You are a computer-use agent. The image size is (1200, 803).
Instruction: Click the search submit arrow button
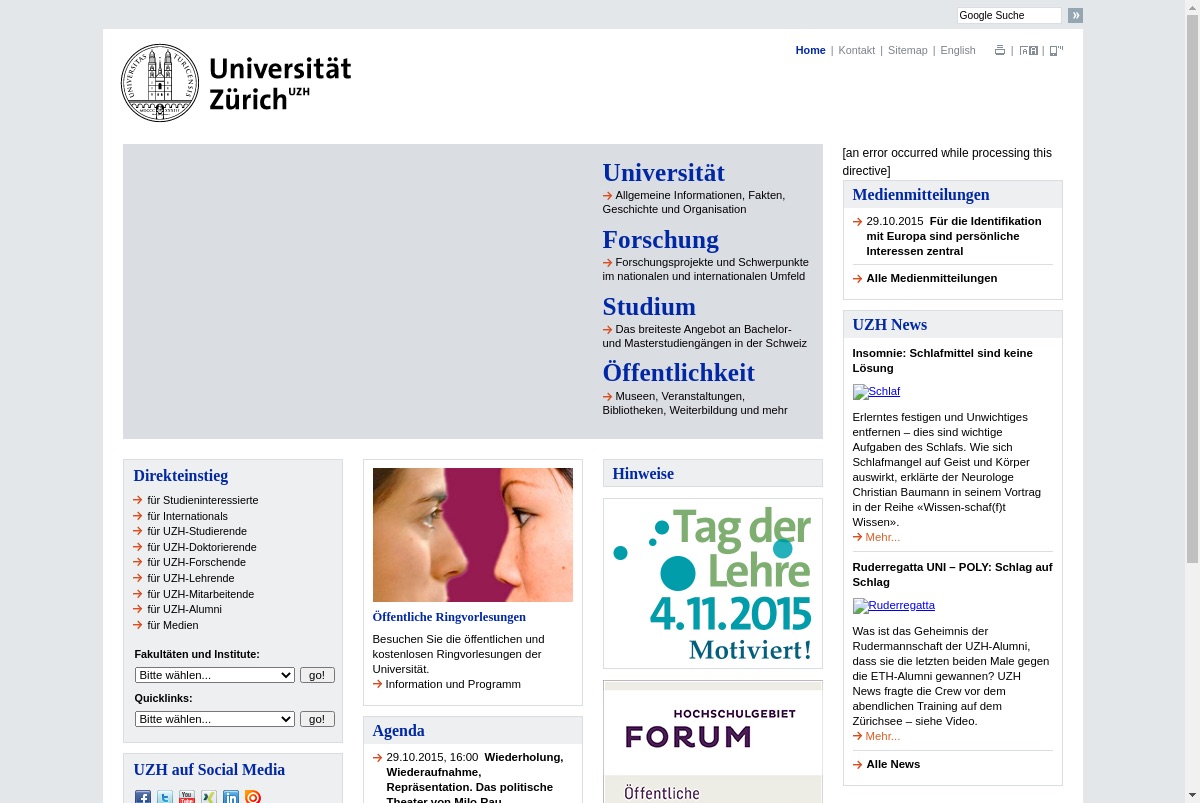pos(1075,15)
